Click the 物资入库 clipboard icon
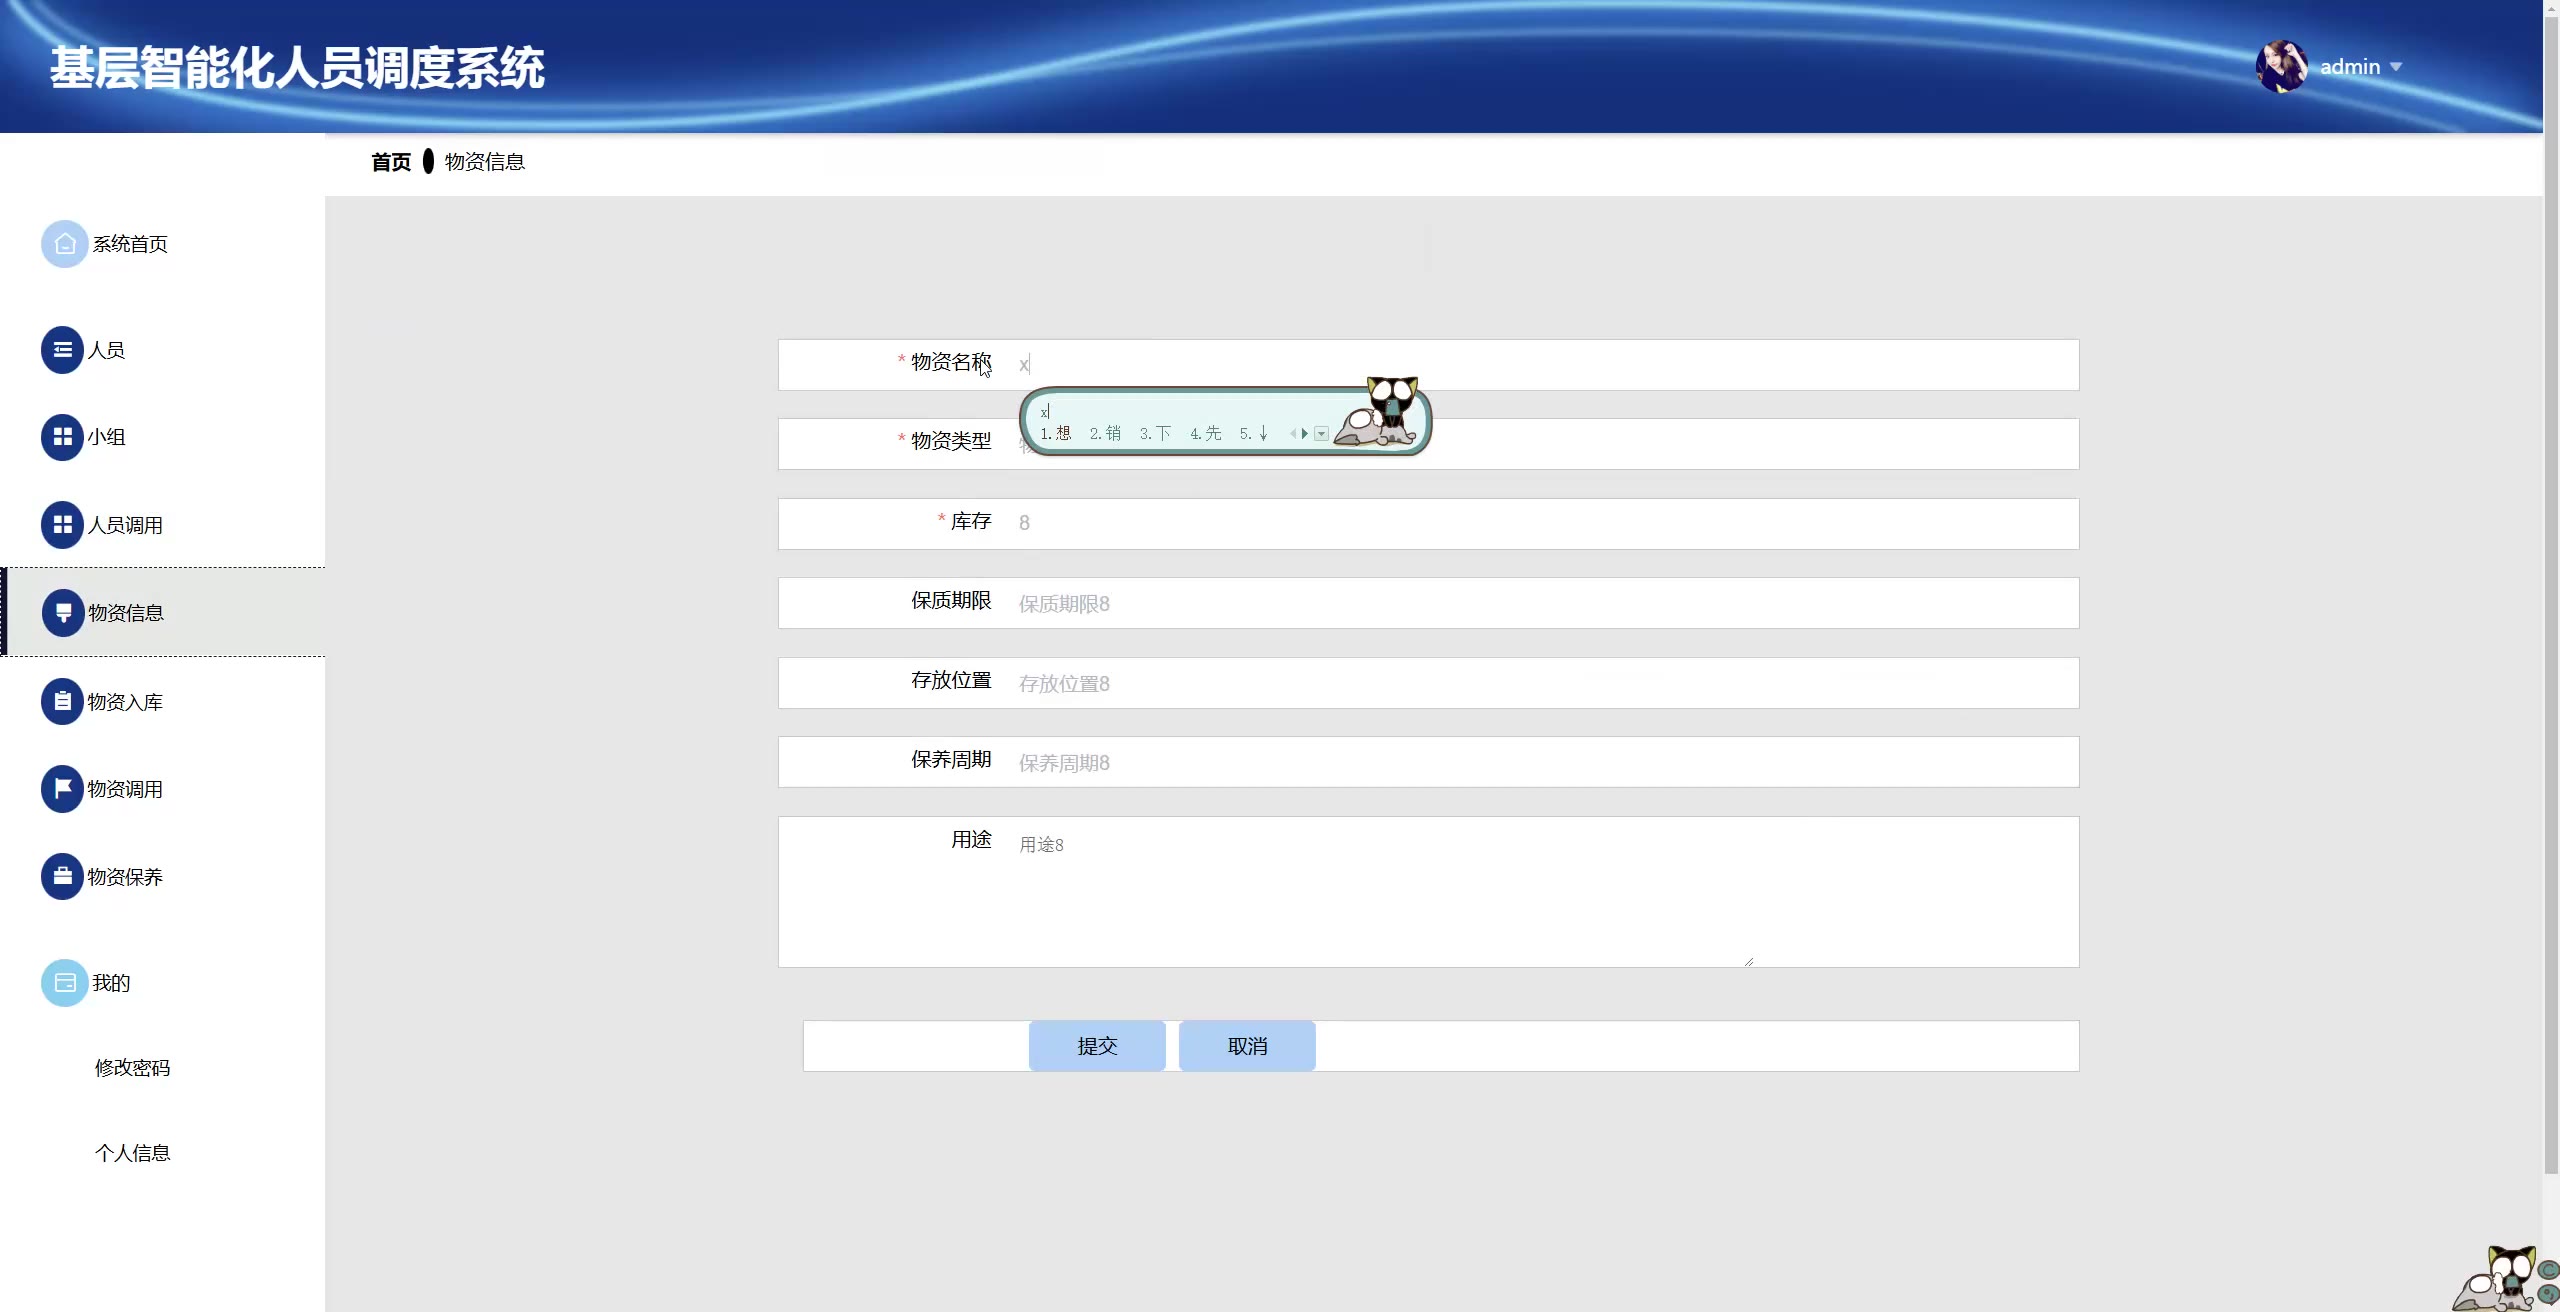 point(62,702)
